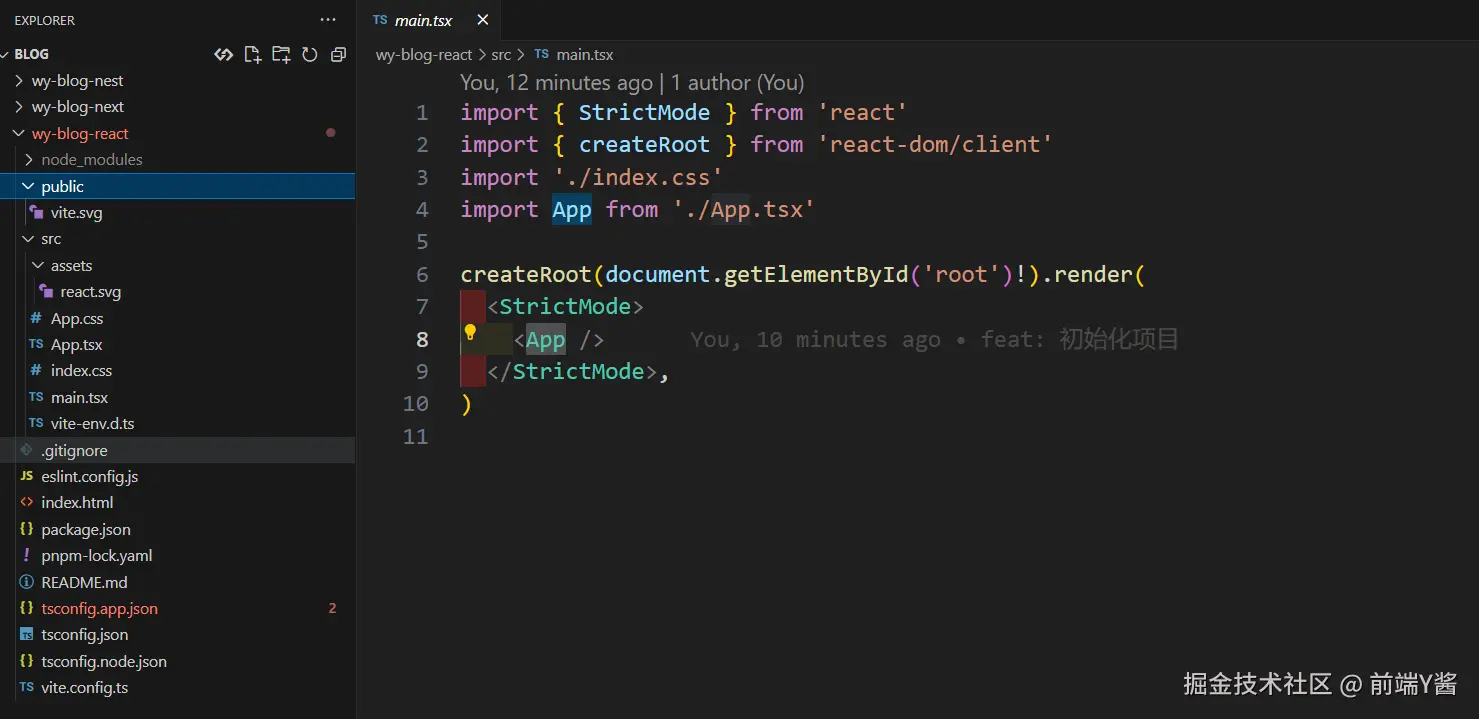Click main.tsx in the breadcrumb path

(x=585, y=55)
